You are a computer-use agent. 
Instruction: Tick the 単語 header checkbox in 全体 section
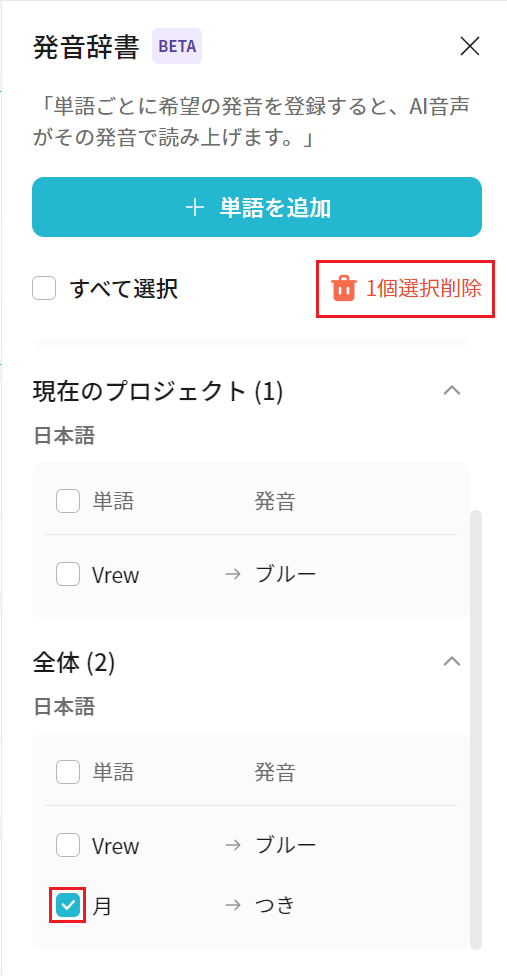click(68, 772)
